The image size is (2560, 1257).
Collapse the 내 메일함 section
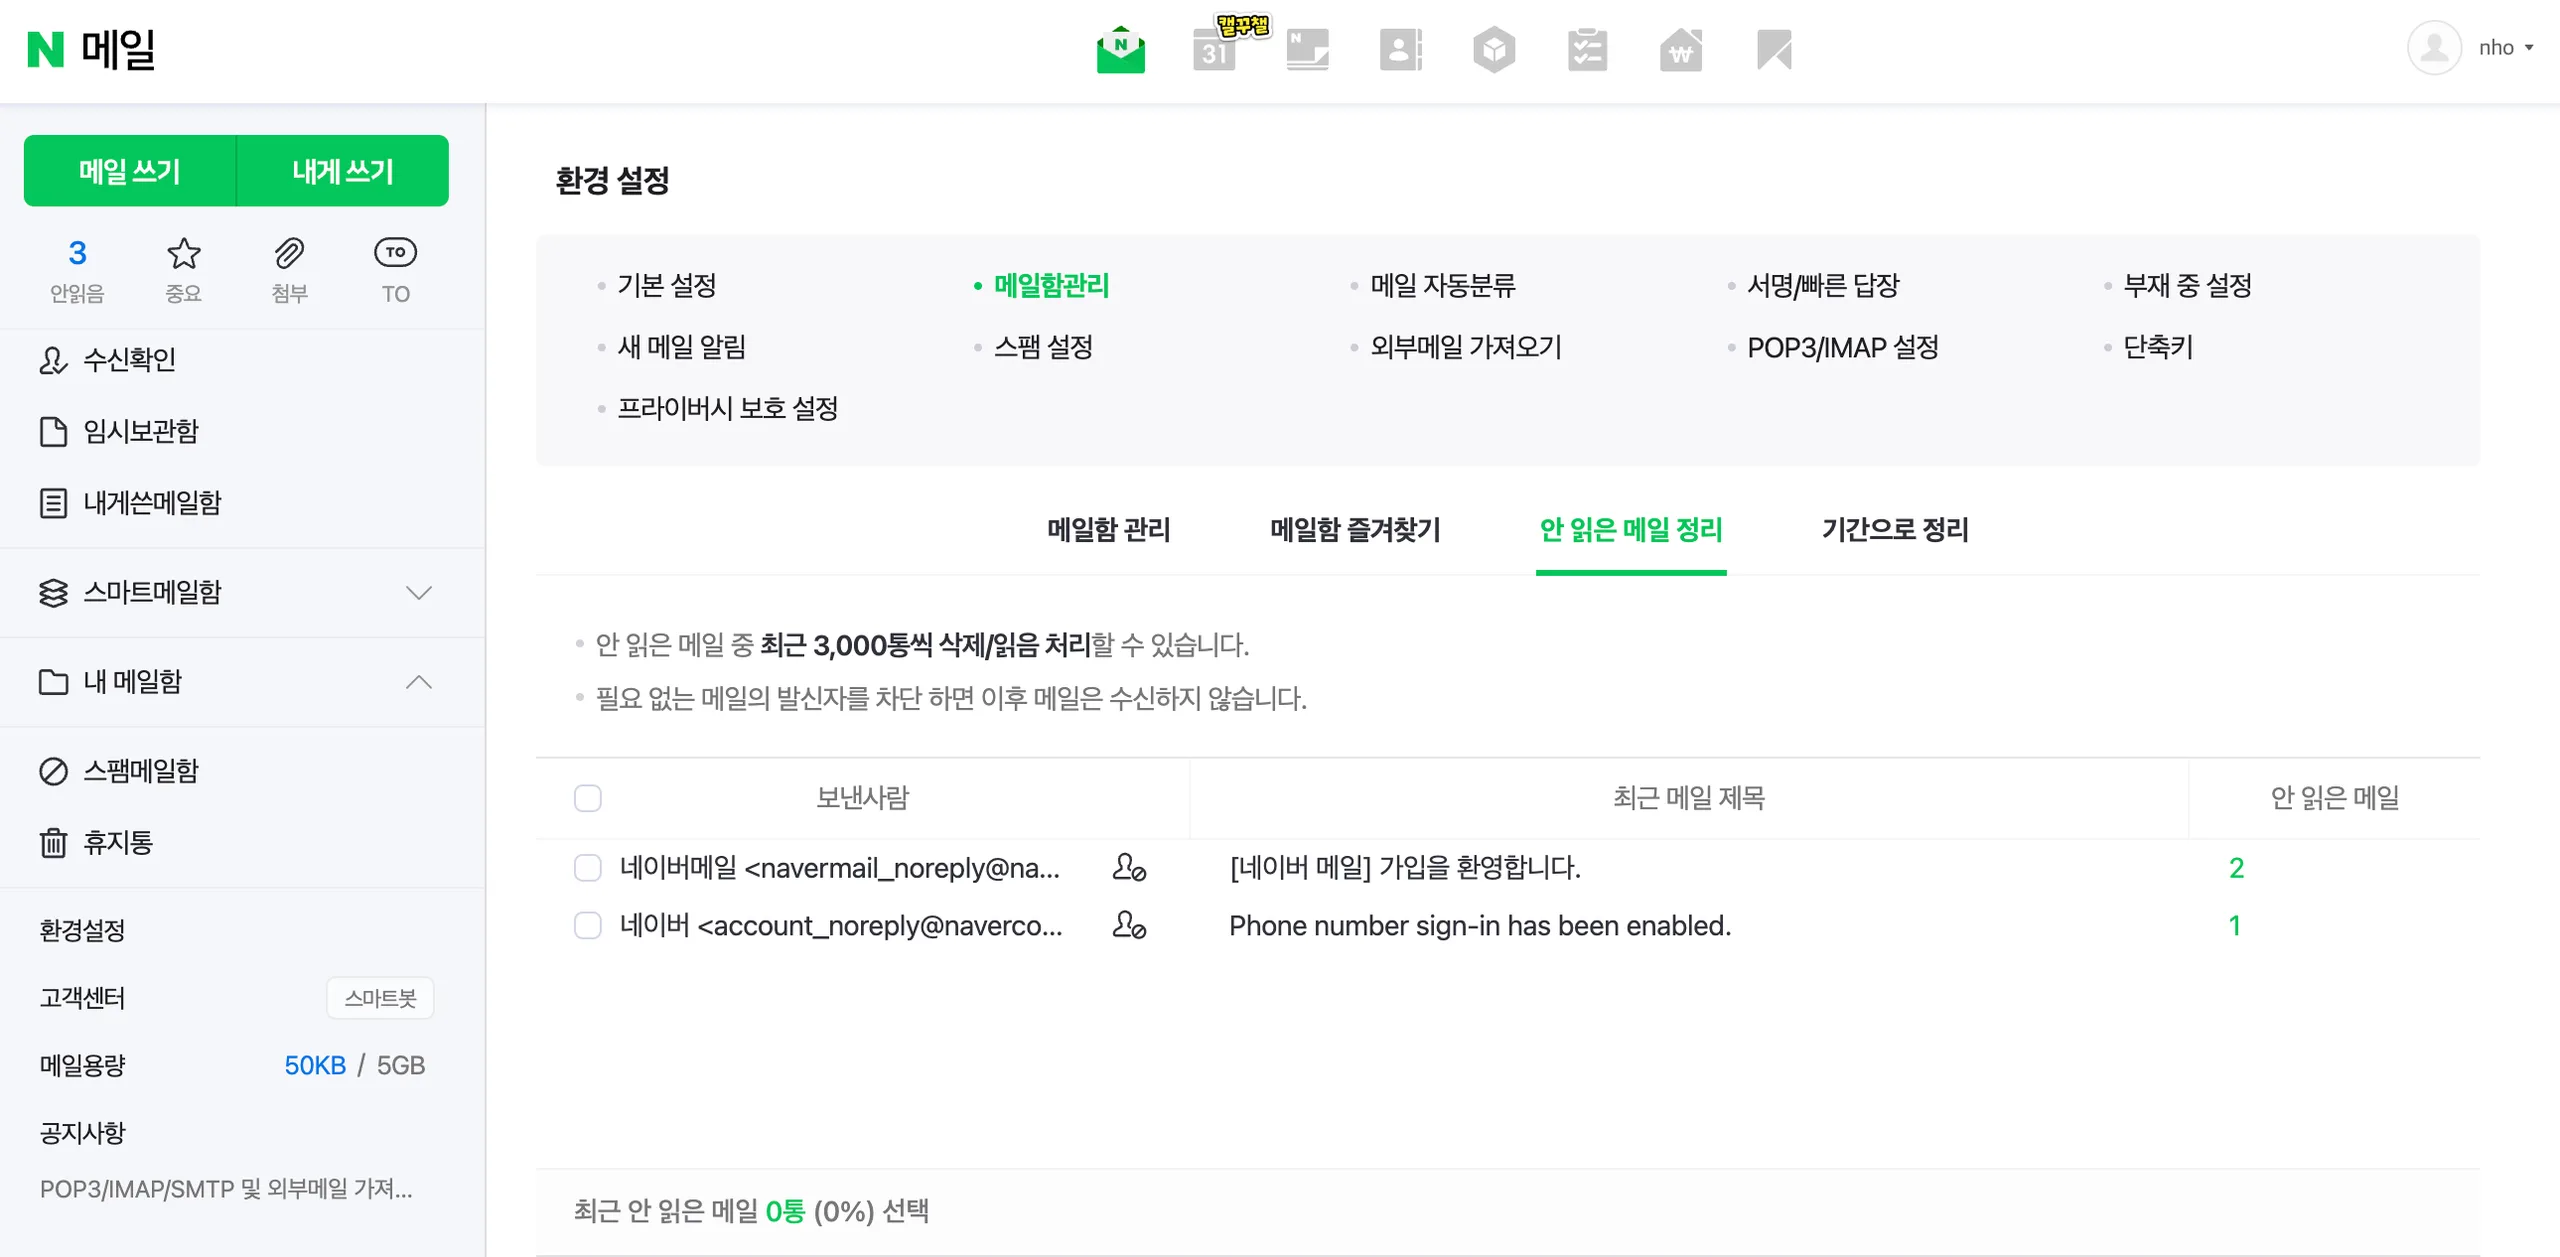[419, 682]
